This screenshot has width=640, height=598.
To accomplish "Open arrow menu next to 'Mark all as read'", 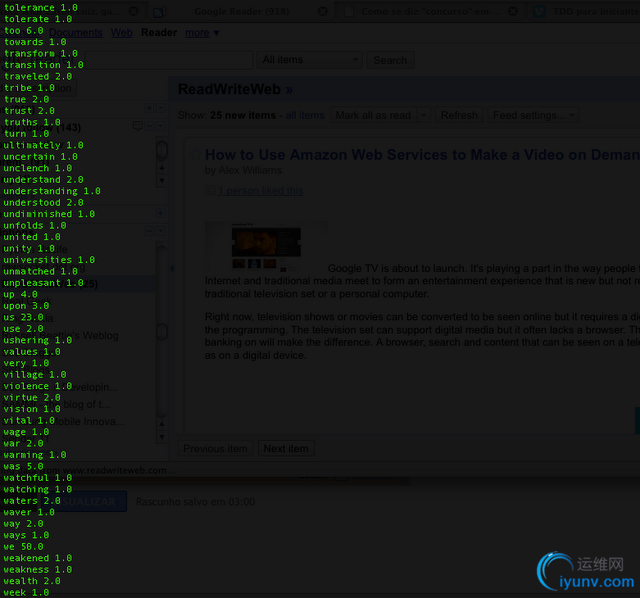I will point(423,115).
